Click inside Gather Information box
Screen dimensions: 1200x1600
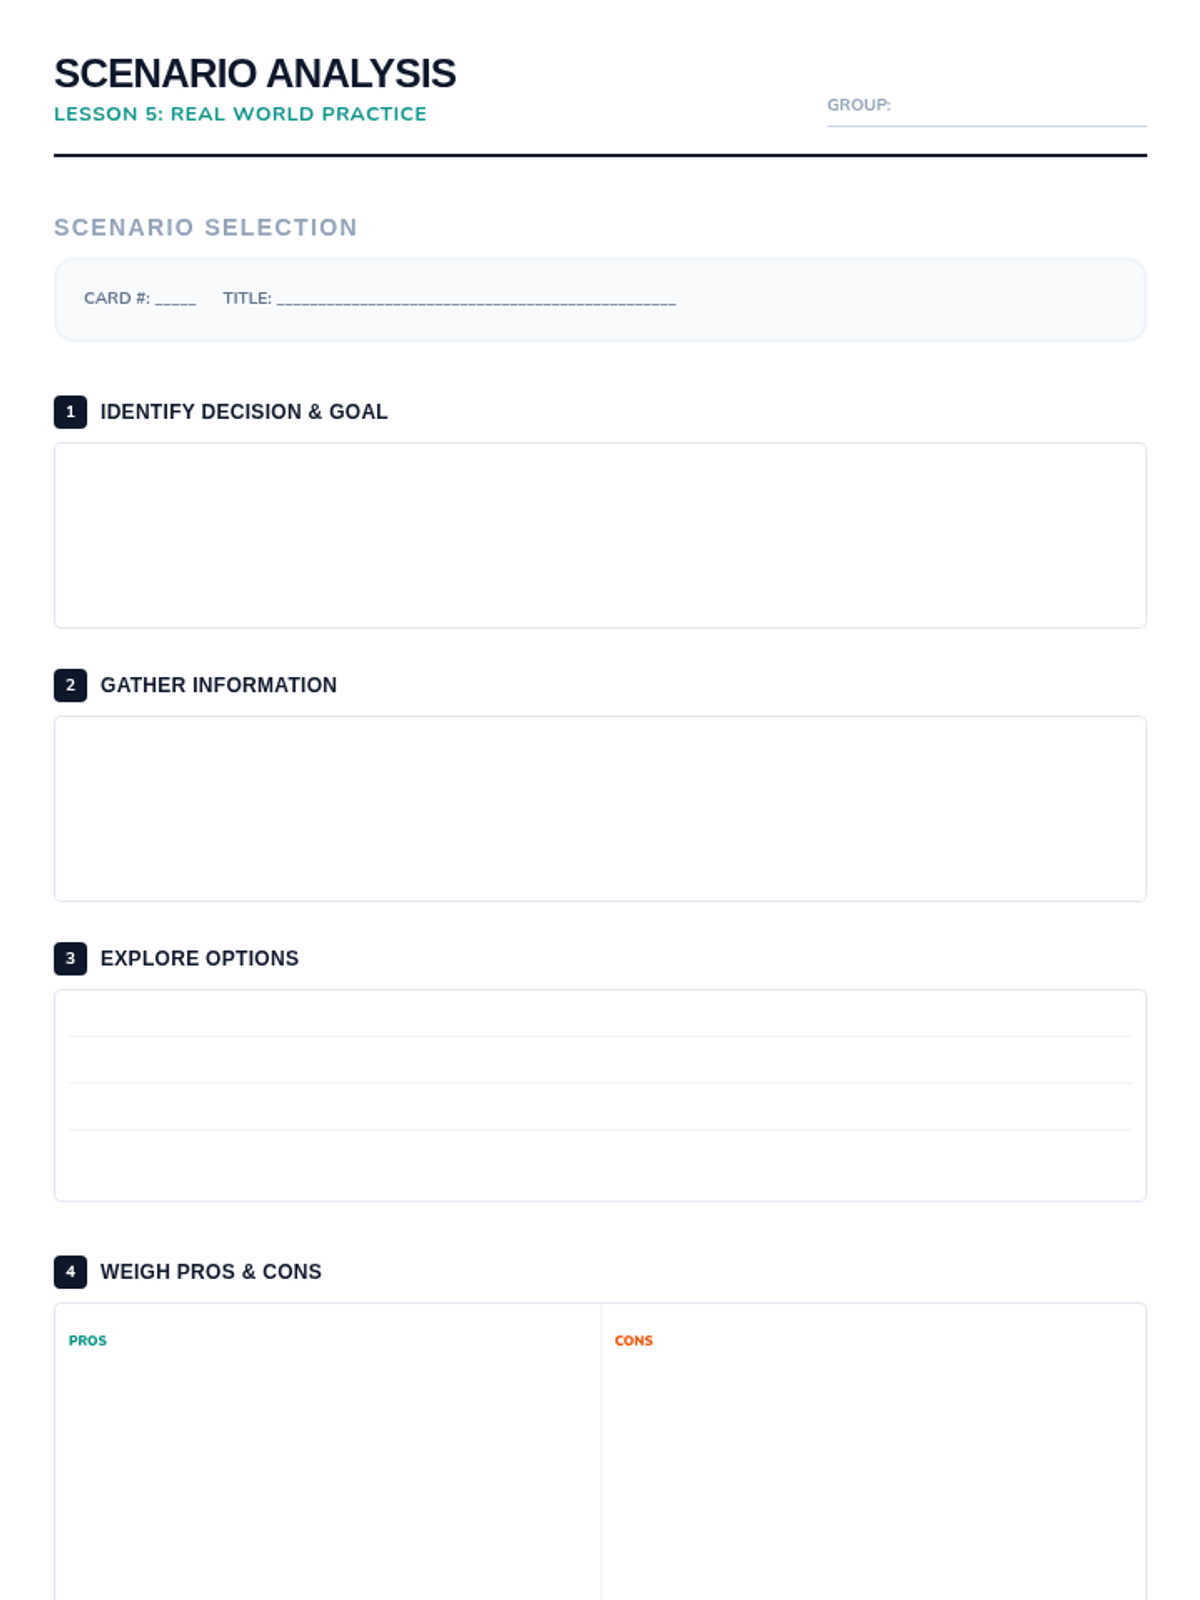(600, 808)
